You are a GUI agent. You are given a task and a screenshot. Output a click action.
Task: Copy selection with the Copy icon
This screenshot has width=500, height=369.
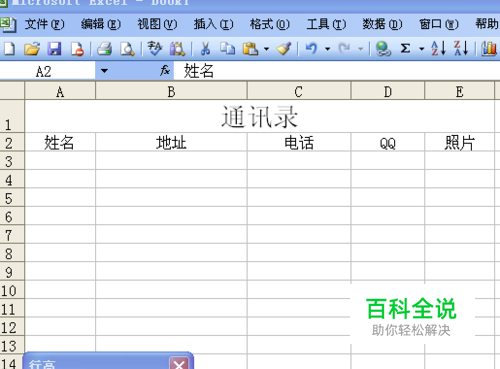point(228,49)
